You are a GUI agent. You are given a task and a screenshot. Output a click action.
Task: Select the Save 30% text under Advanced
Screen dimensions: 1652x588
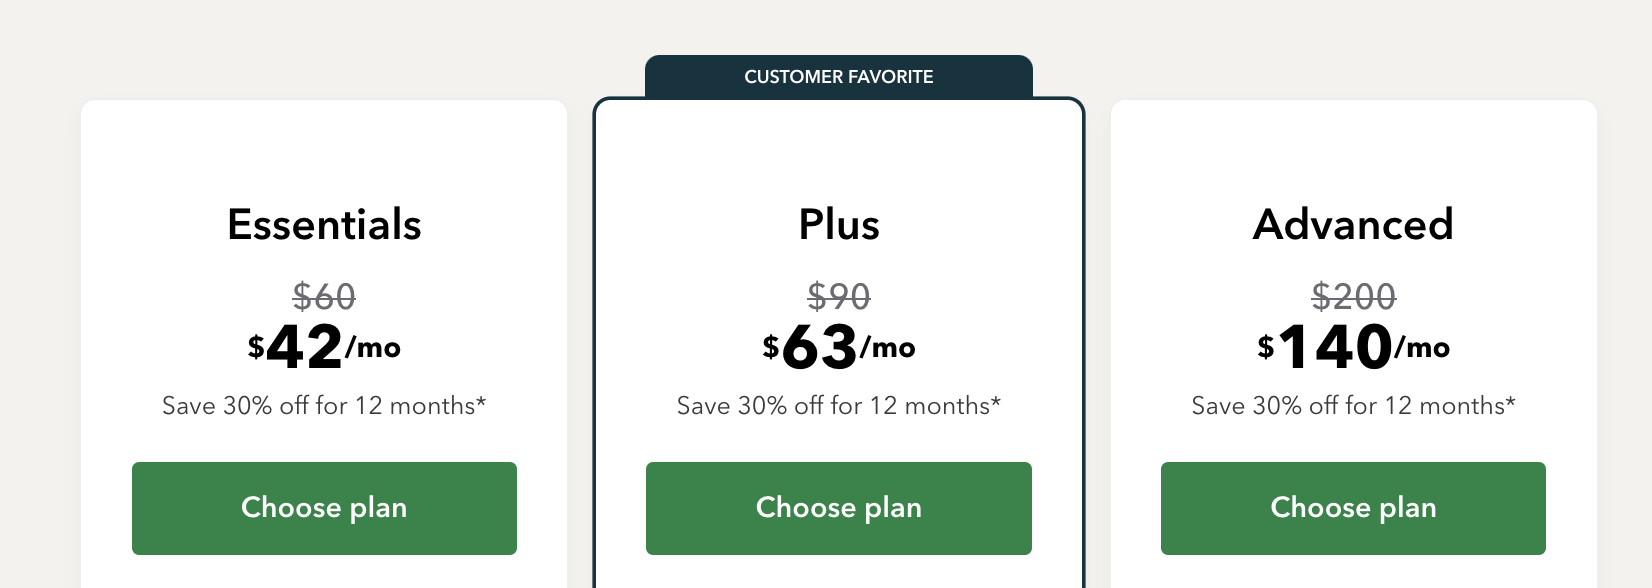pos(1347,405)
